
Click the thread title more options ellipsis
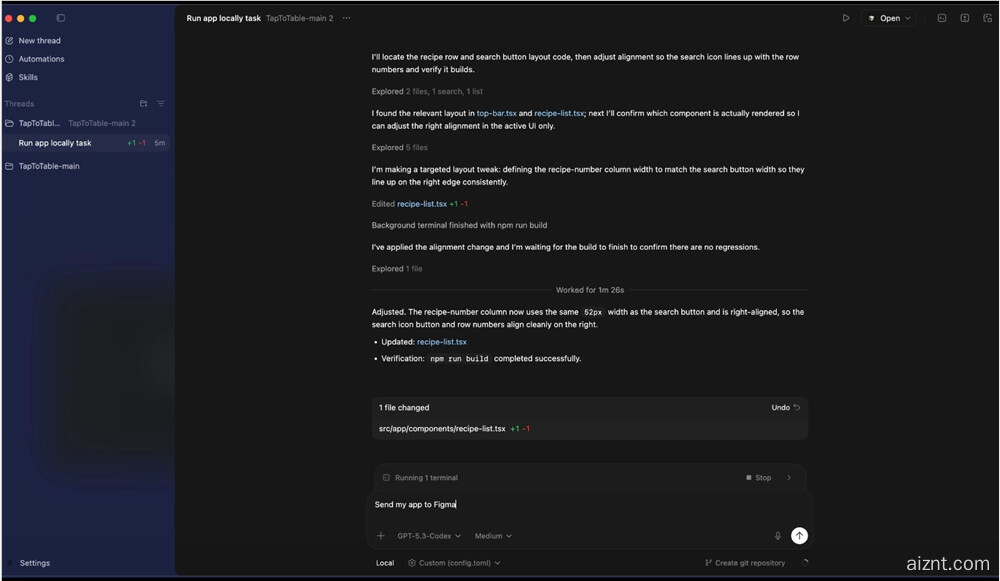[x=347, y=18]
